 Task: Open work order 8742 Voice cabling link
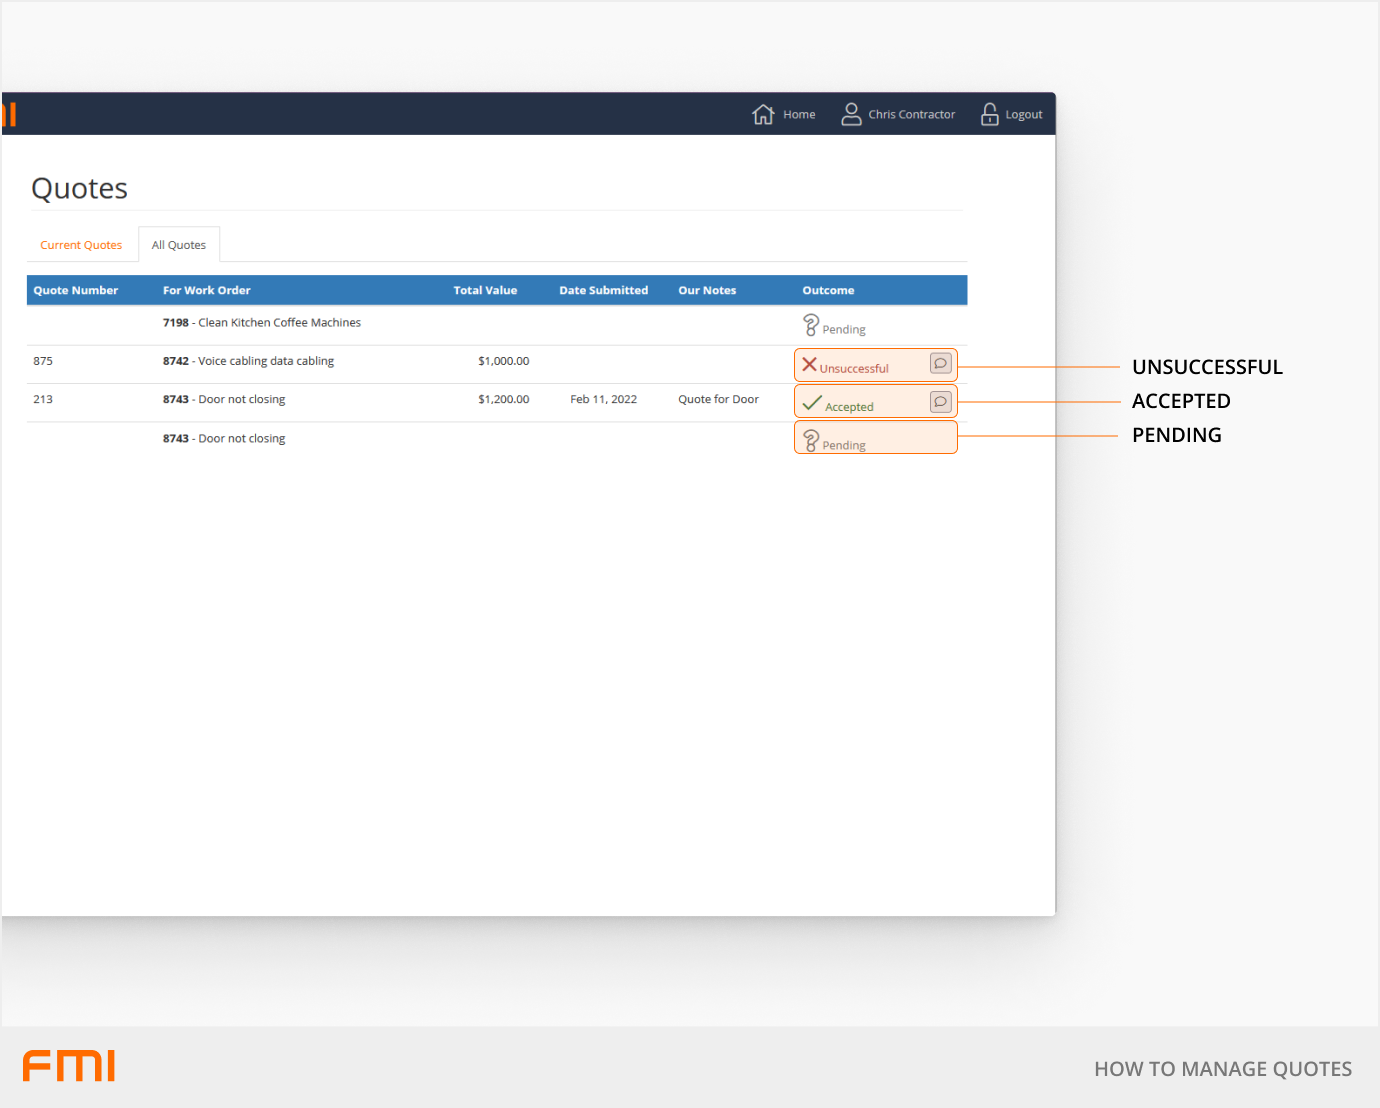(248, 361)
